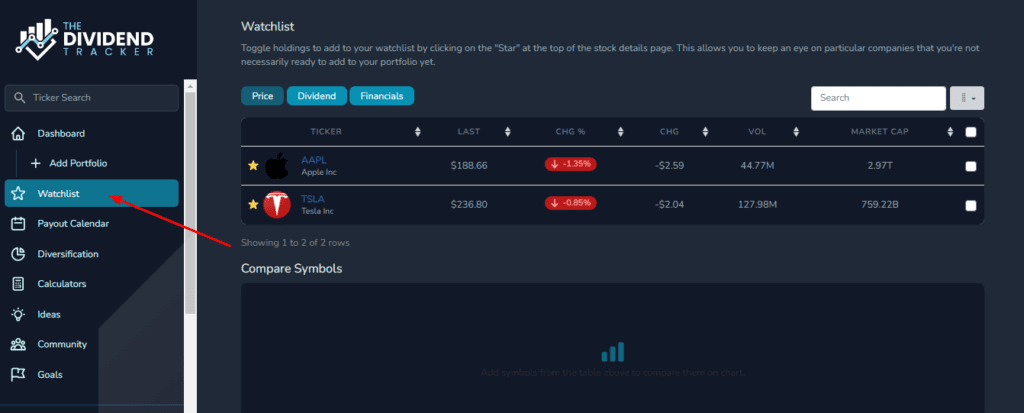Click the Showing 1 to 2 rows text
Image resolution: width=1024 pixels, height=413 pixels.
[295, 242]
